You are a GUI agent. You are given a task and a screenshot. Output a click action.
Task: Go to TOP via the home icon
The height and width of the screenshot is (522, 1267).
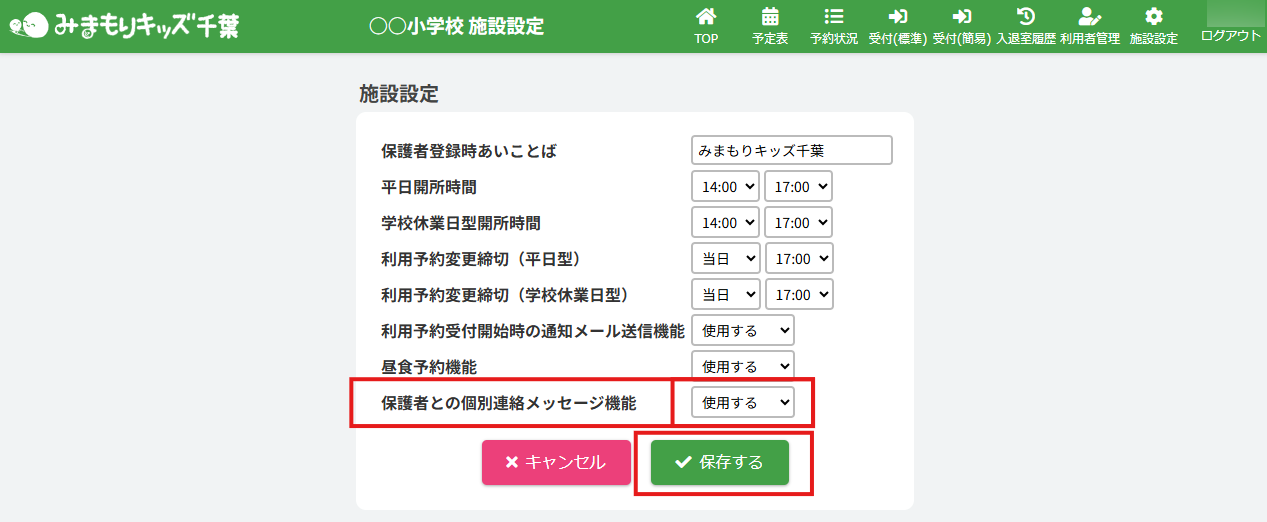pyautogui.click(x=706, y=17)
